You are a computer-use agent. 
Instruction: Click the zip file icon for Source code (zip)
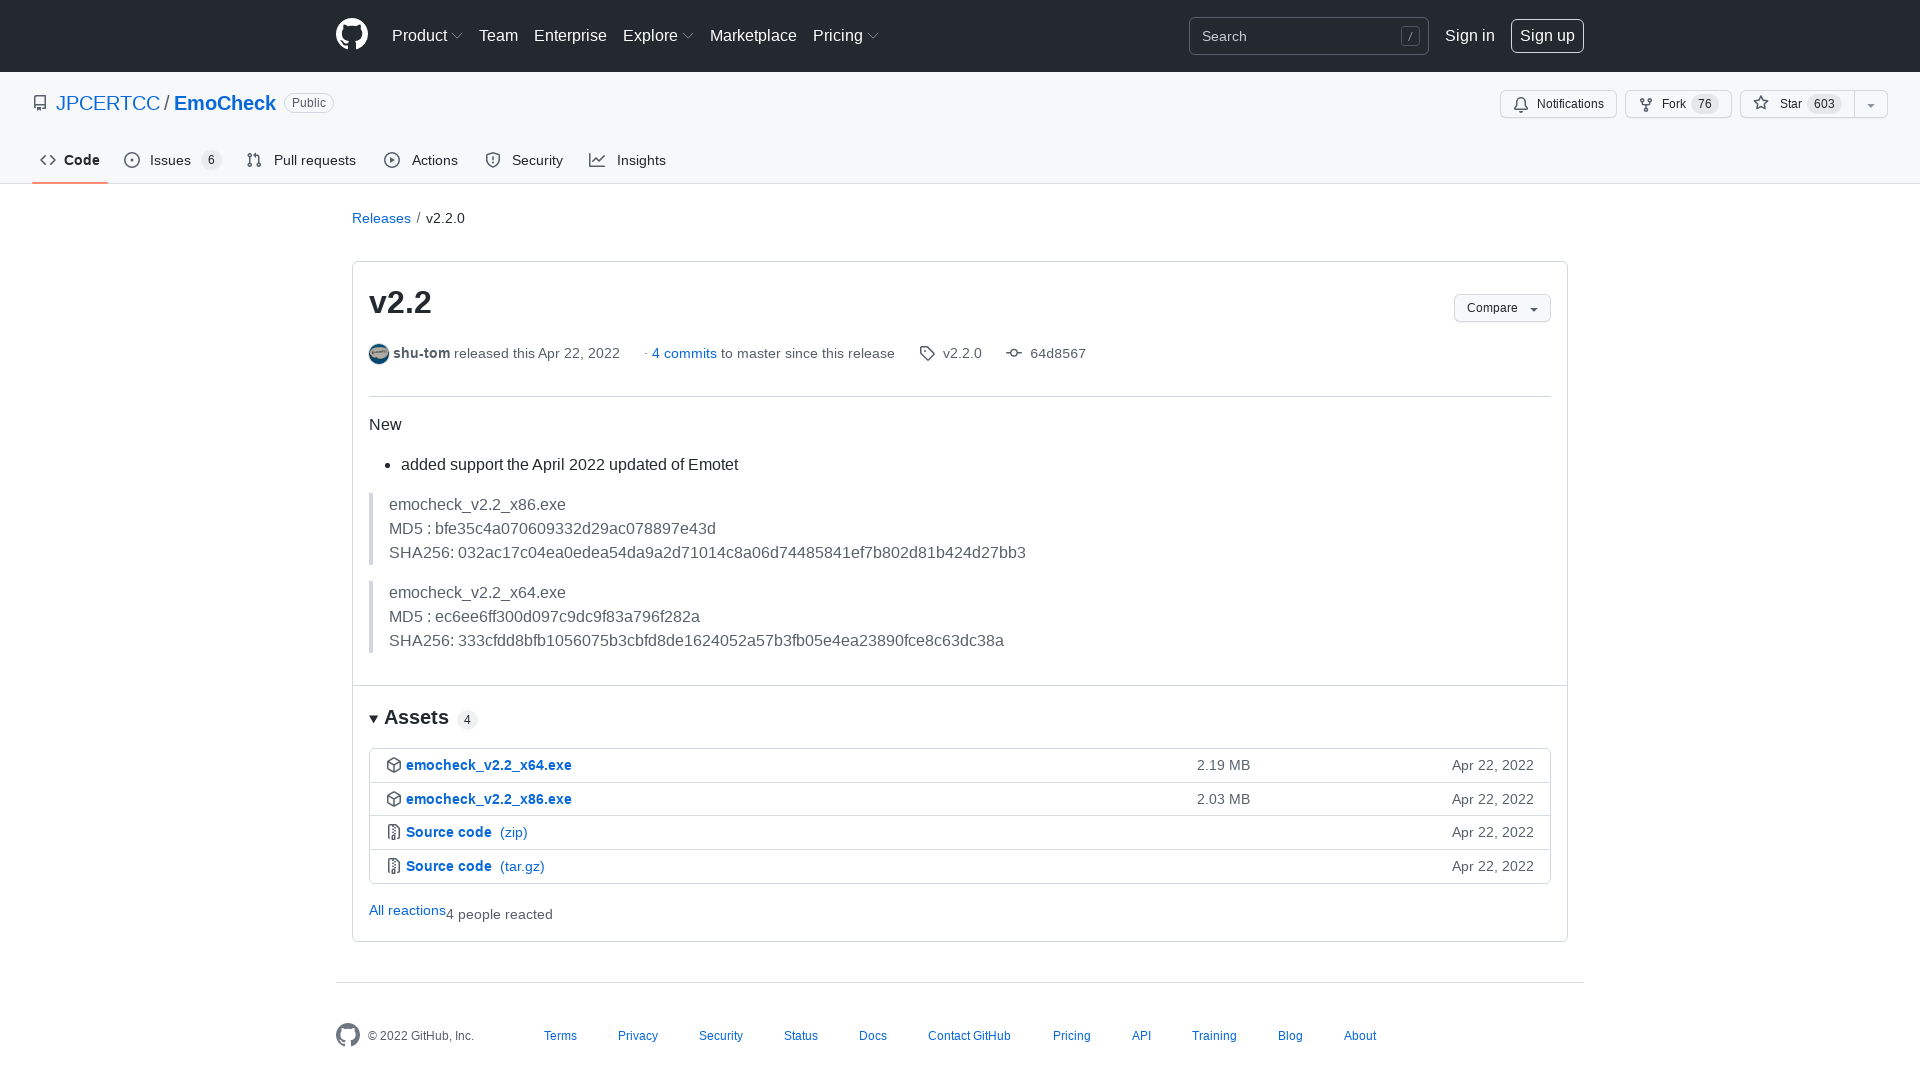coord(394,832)
